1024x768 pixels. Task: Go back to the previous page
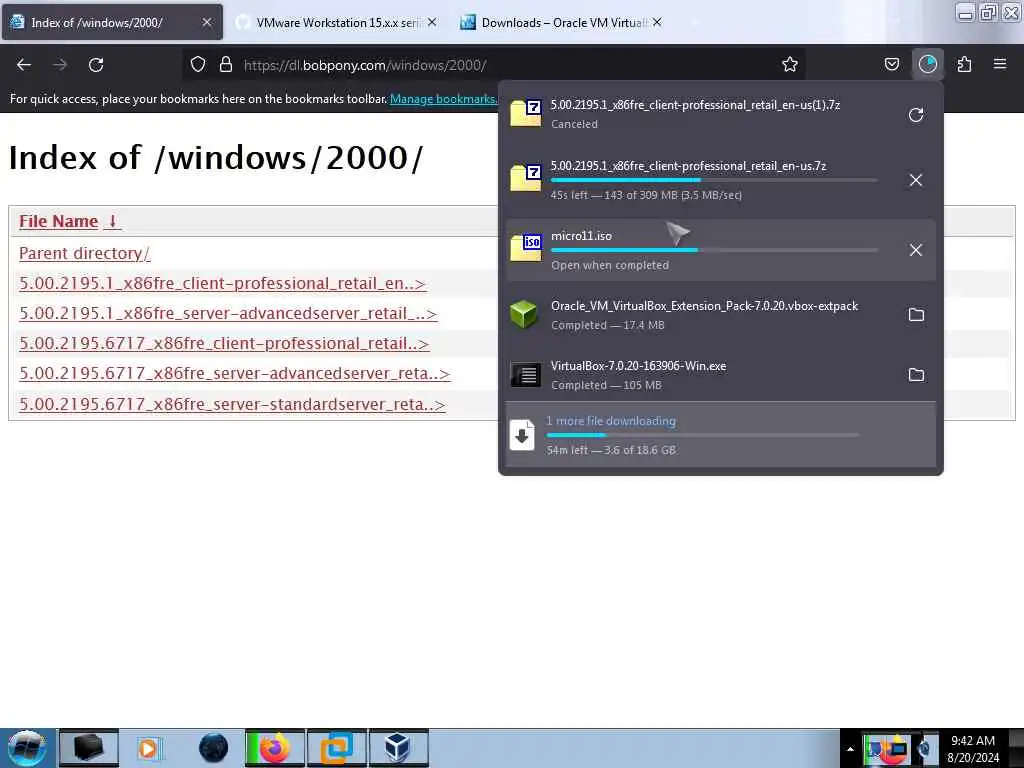click(x=24, y=65)
